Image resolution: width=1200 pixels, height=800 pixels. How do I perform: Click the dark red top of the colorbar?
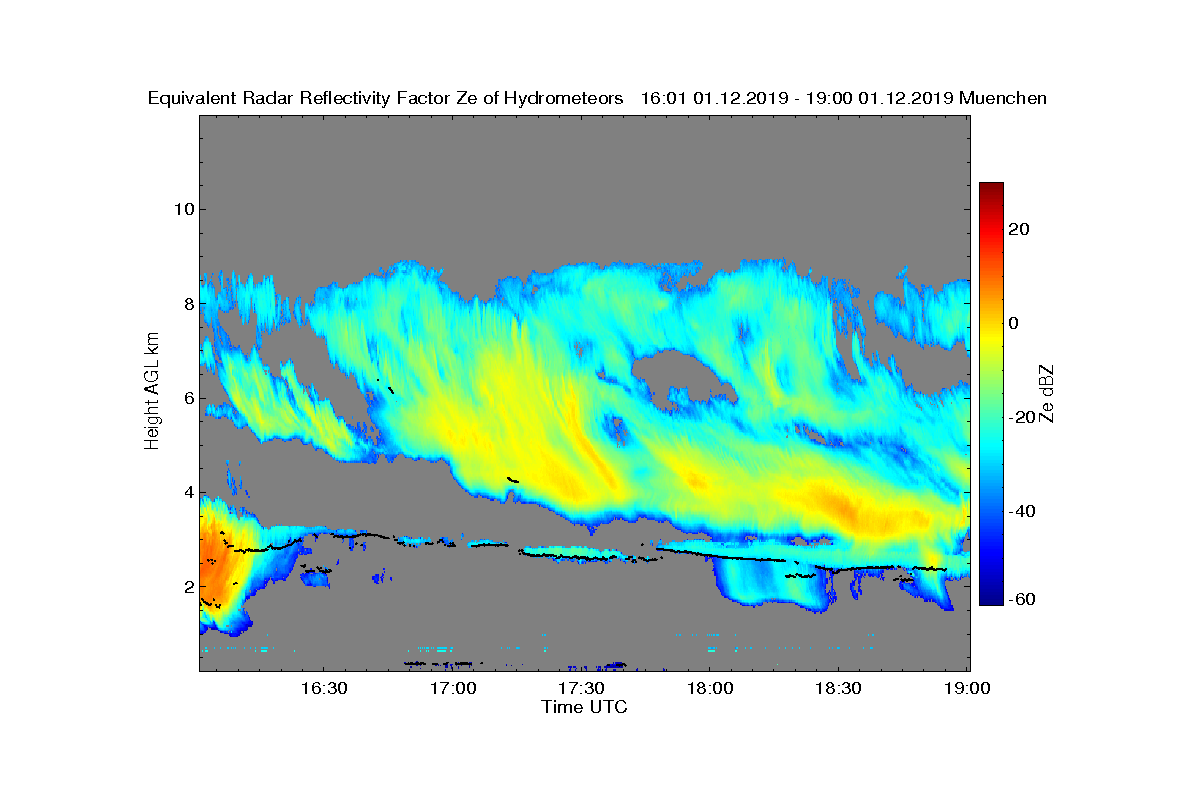coord(991,190)
